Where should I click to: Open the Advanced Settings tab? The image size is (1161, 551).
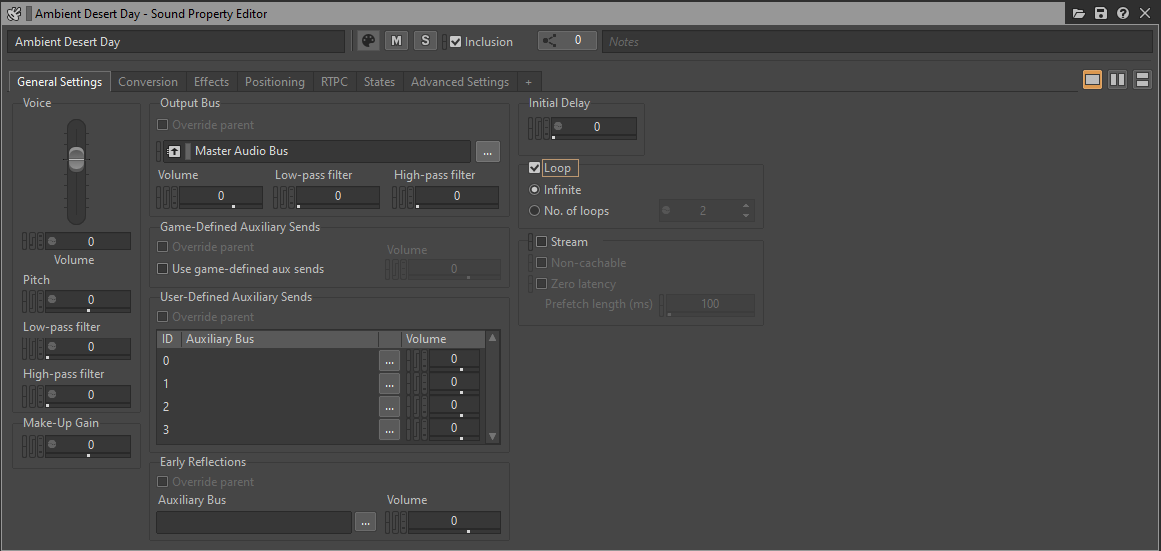point(460,81)
